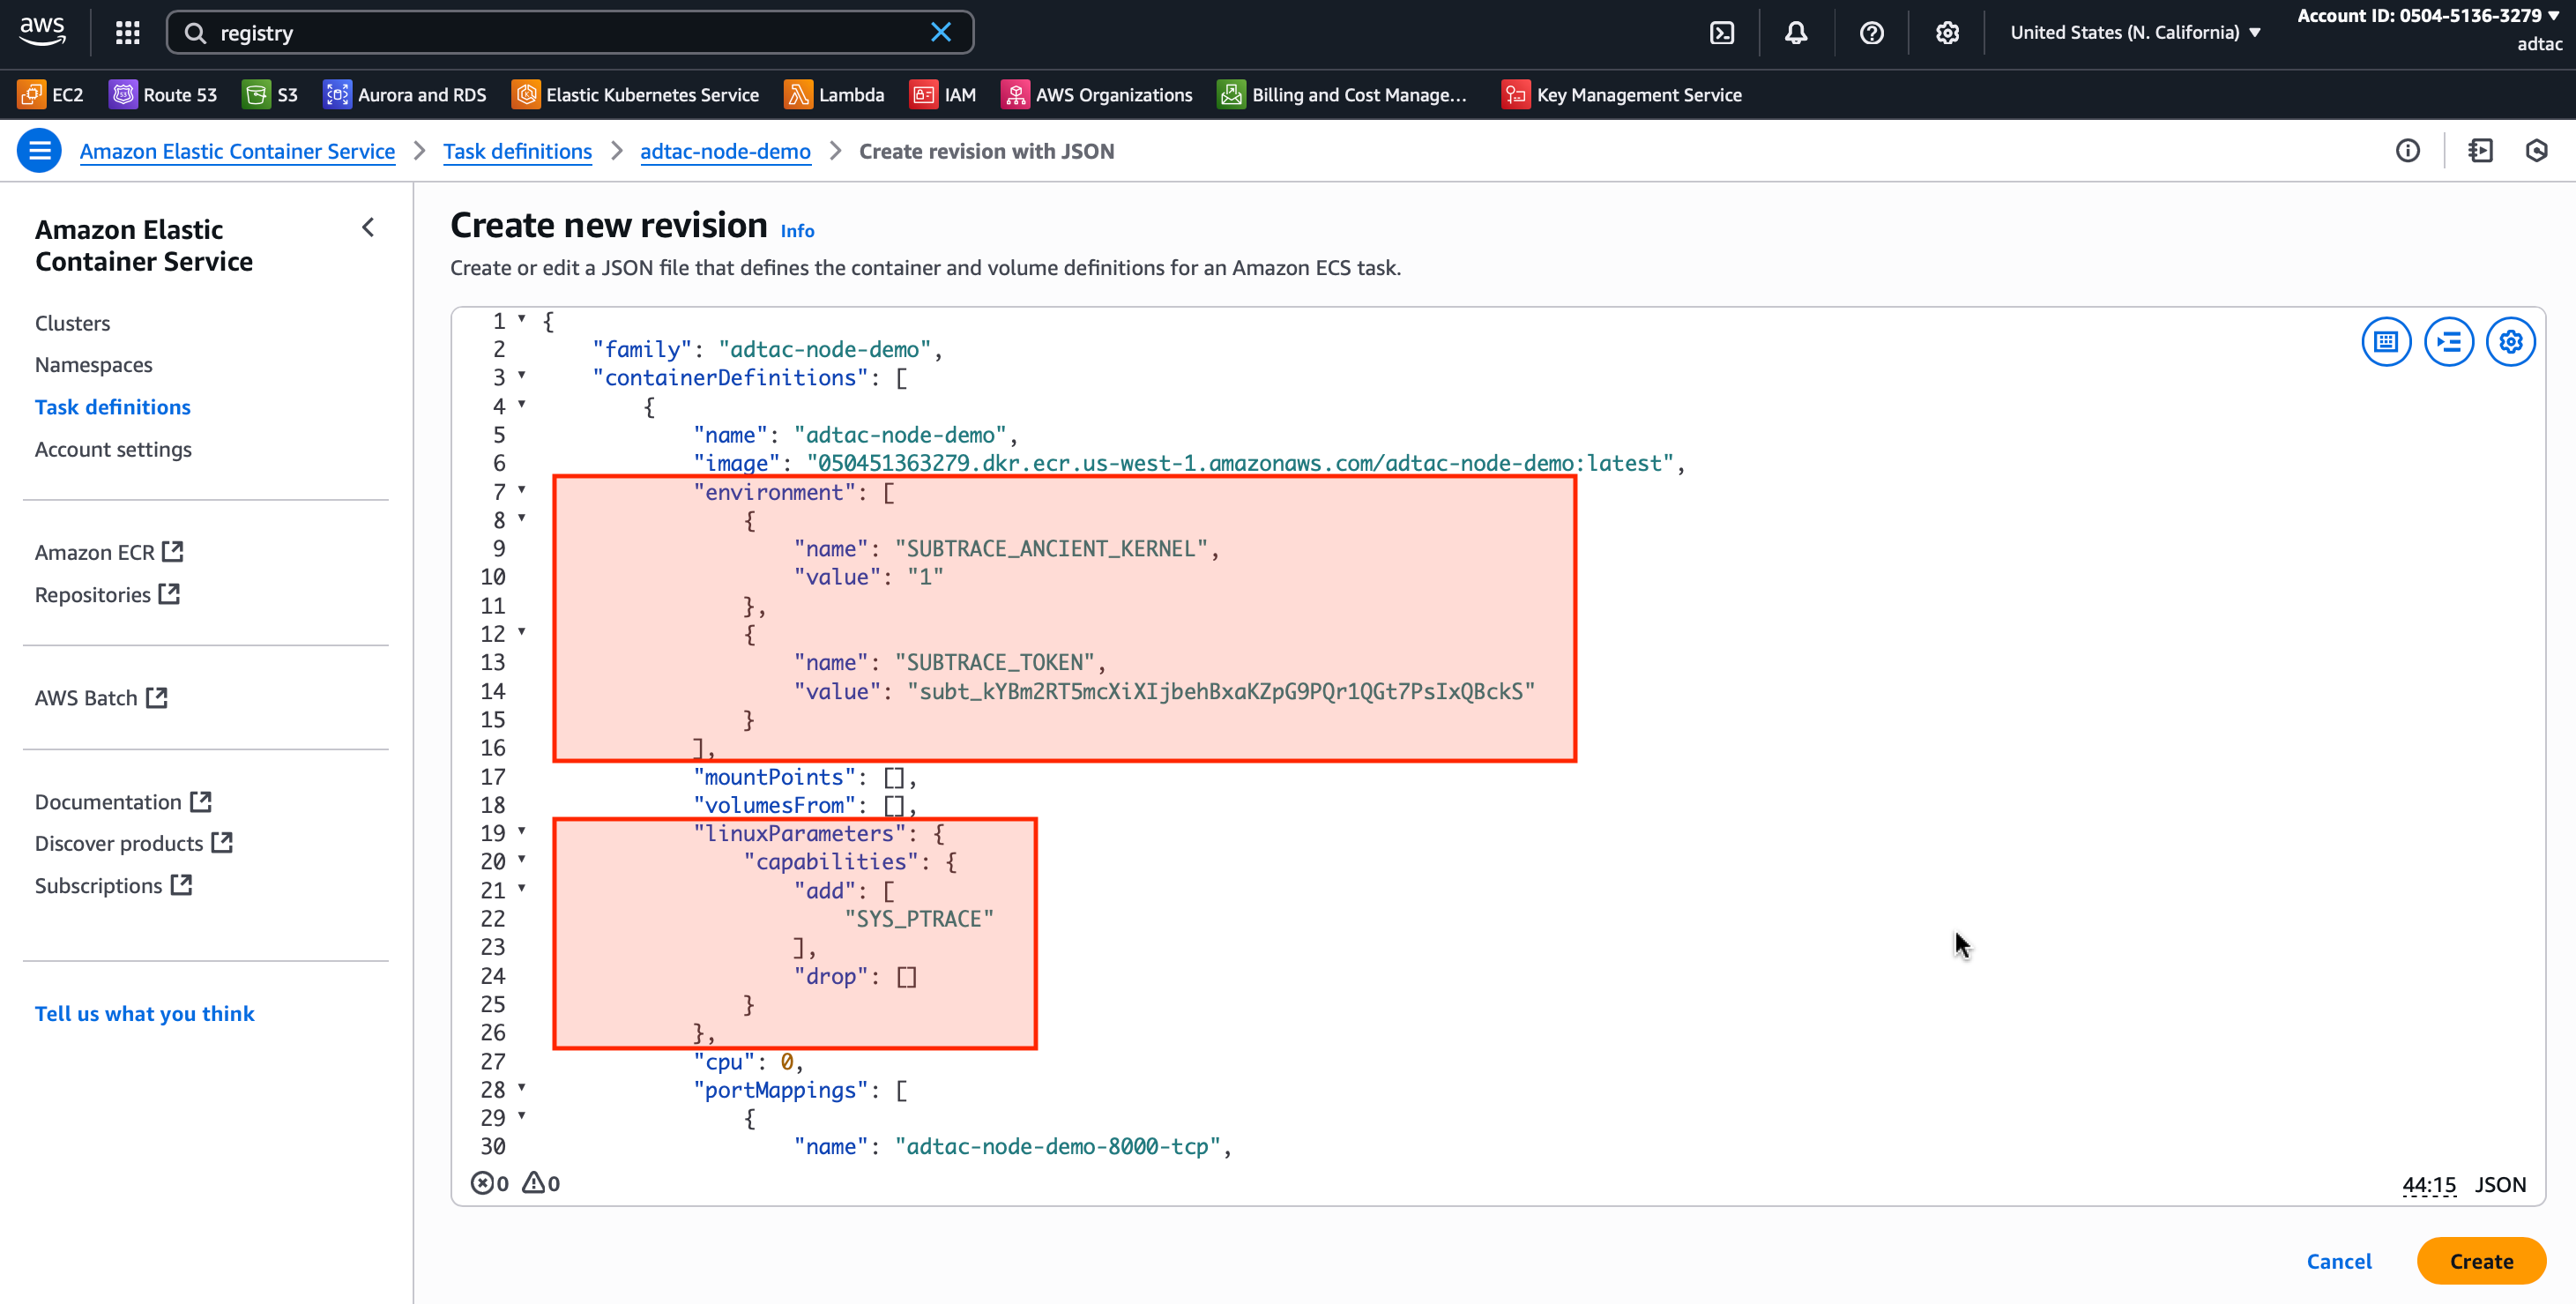
Task: Open the notifications bell
Action: pos(1796,33)
